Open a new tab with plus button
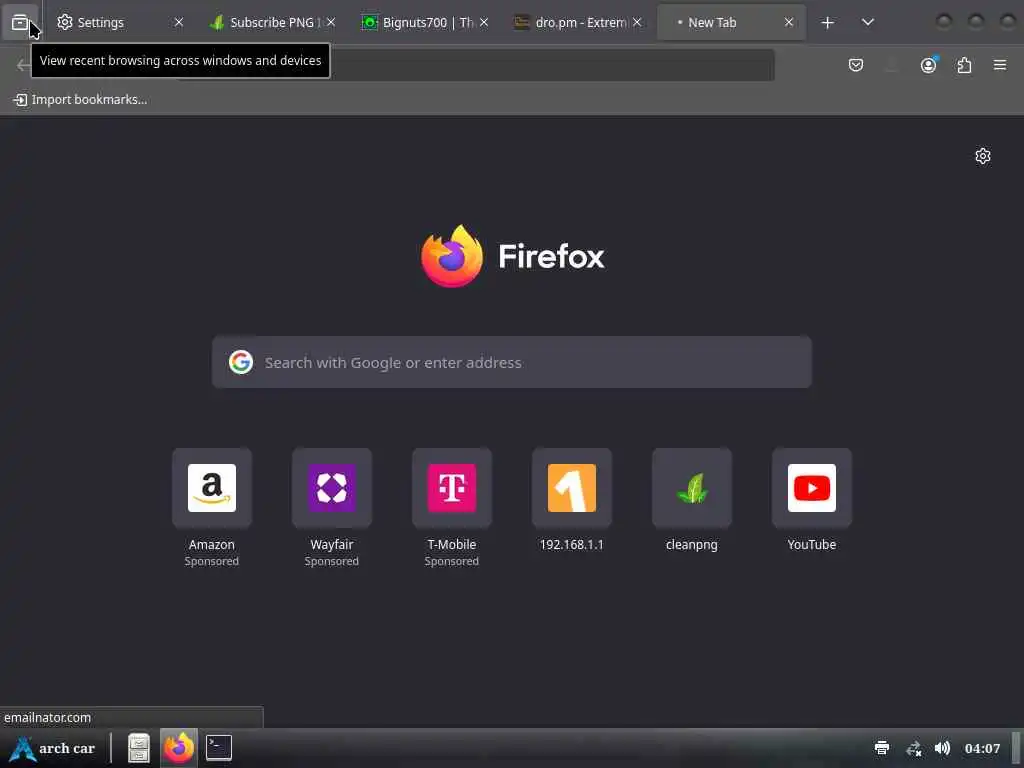The image size is (1024, 768). pyautogui.click(x=827, y=22)
